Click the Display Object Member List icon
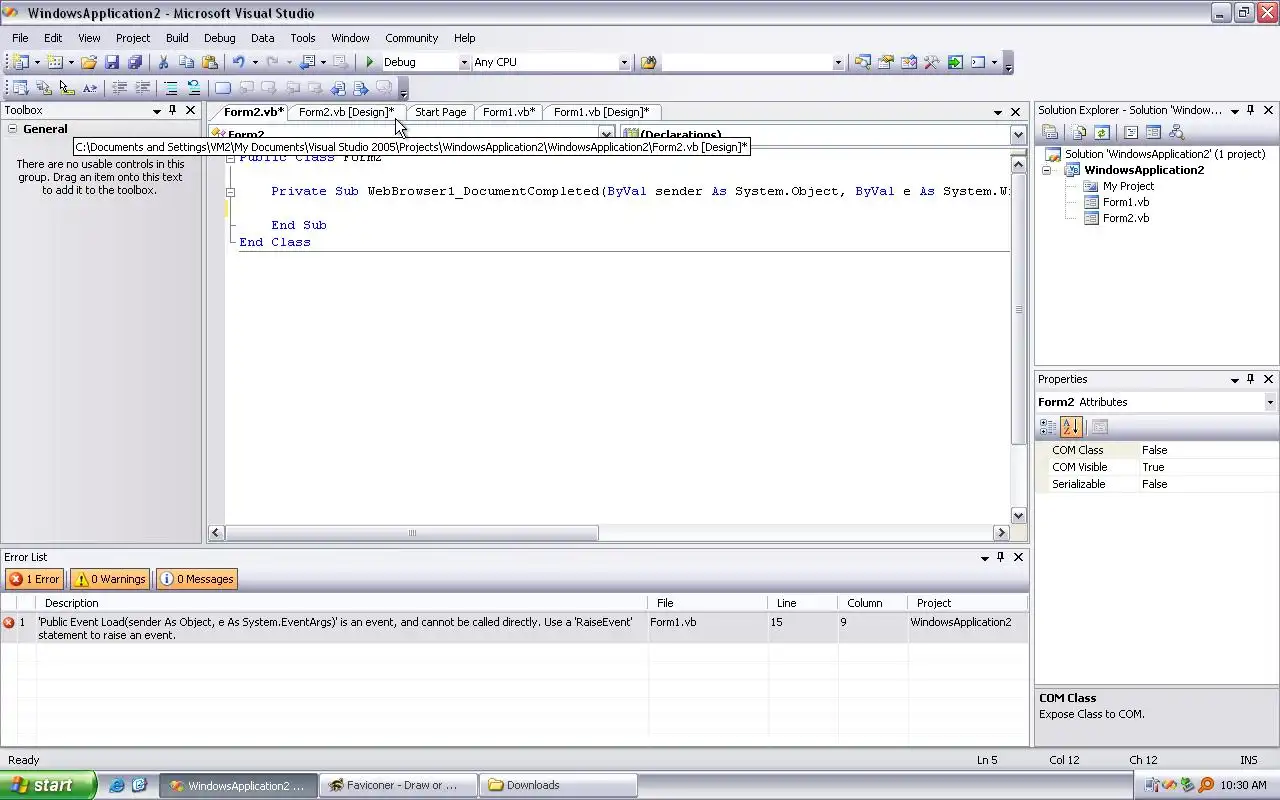This screenshot has height=800, width=1280. (x=20, y=88)
